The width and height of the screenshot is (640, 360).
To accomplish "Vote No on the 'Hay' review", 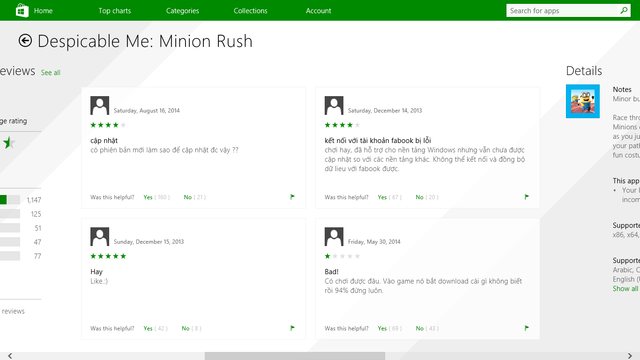I will click(186, 328).
